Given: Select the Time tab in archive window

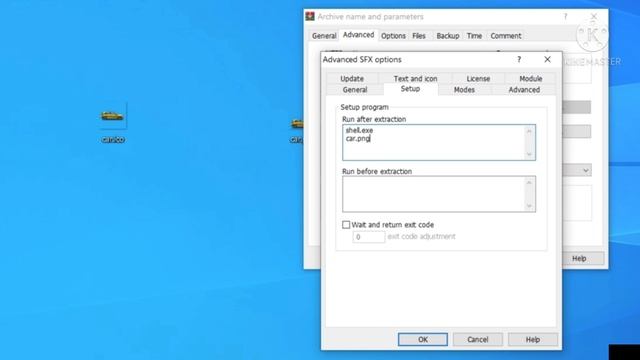Looking at the screenshot, I should click(474, 36).
